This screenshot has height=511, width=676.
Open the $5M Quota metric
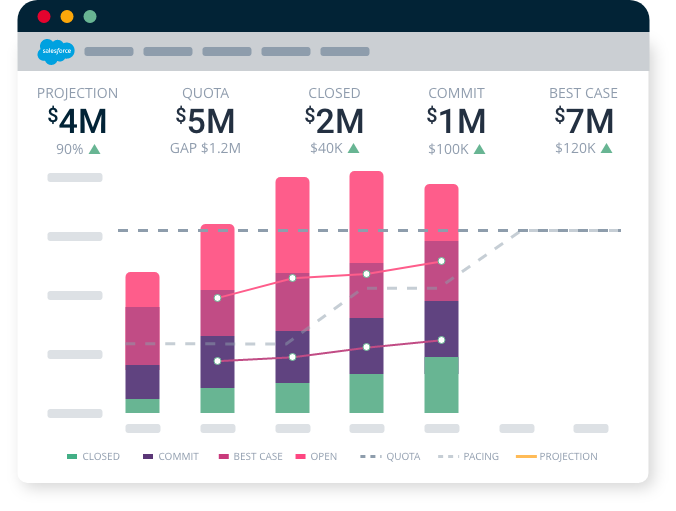point(205,121)
